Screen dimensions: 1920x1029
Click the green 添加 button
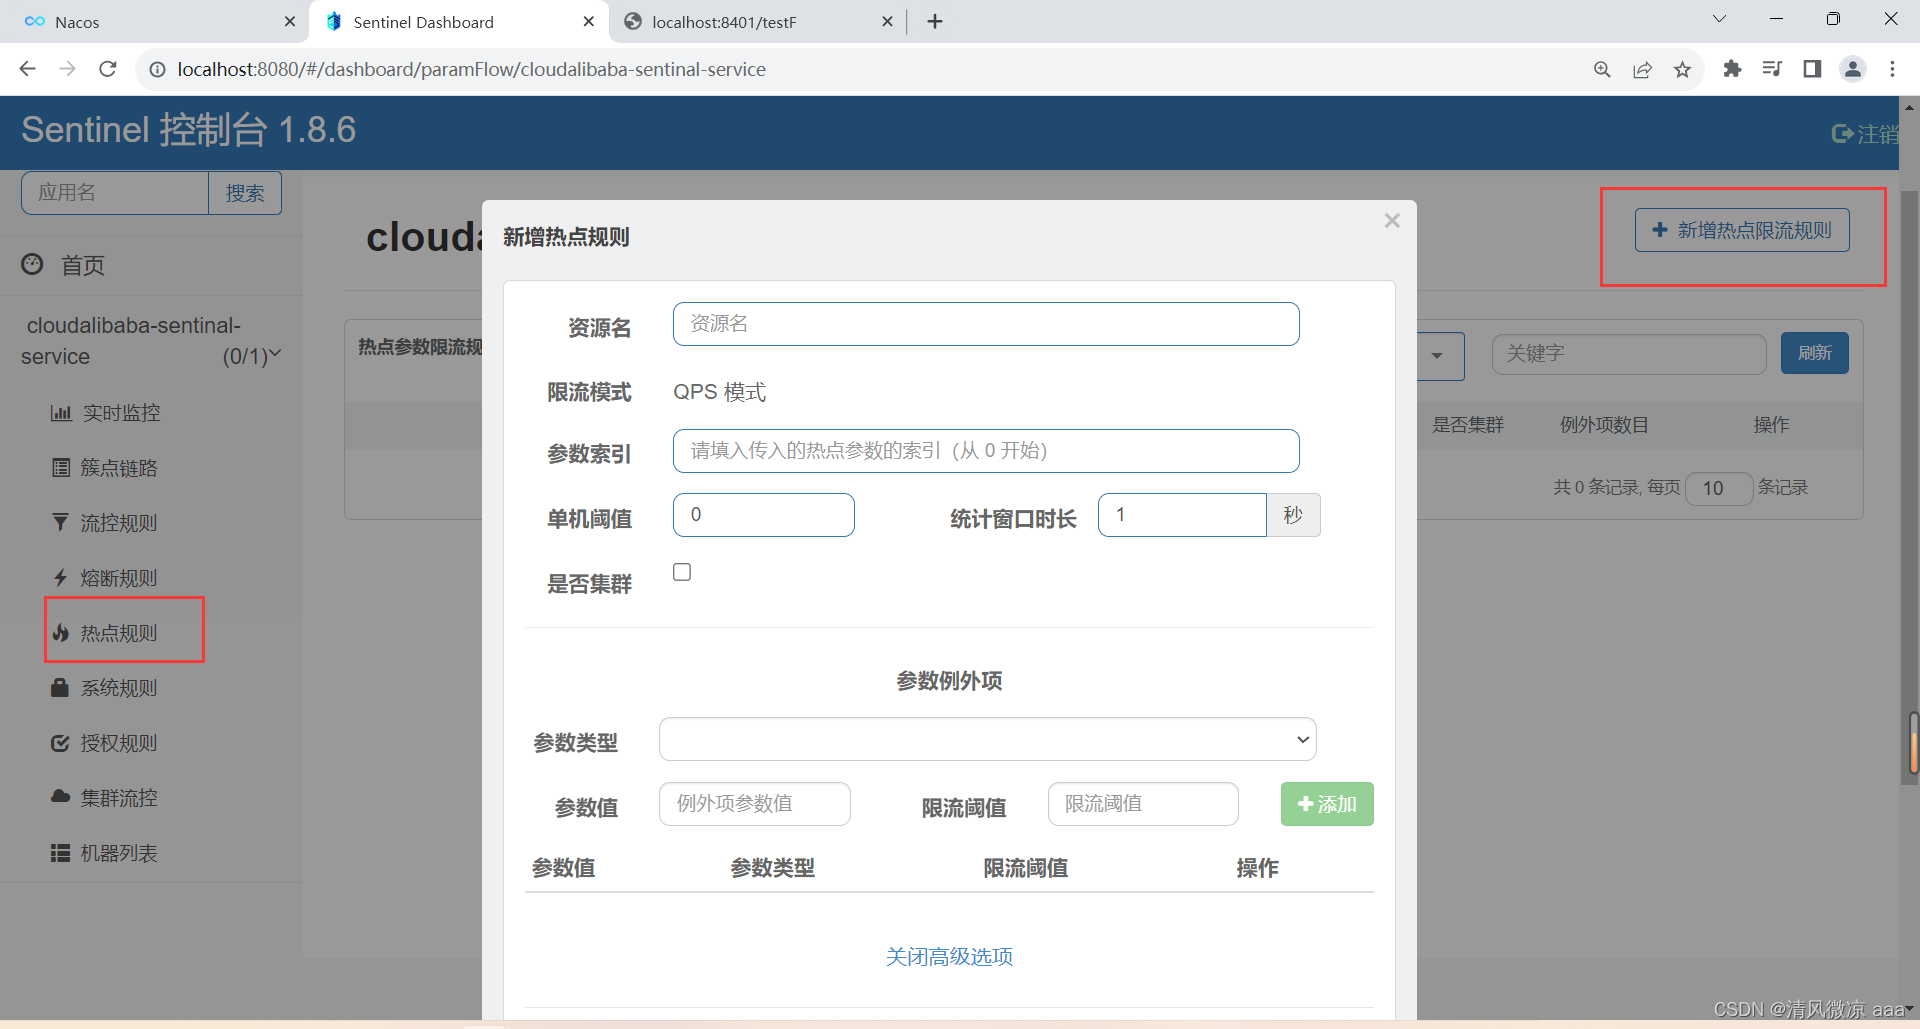(1327, 804)
